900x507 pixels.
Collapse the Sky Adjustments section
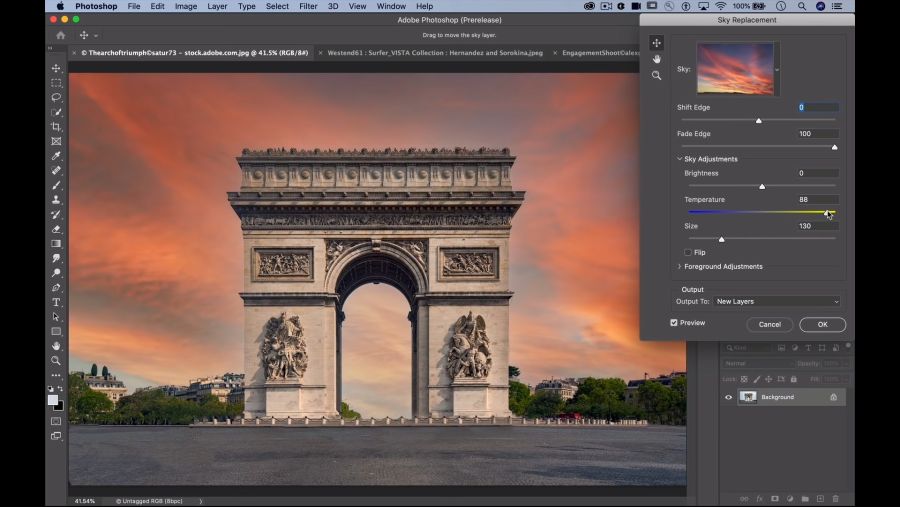(680, 159)
